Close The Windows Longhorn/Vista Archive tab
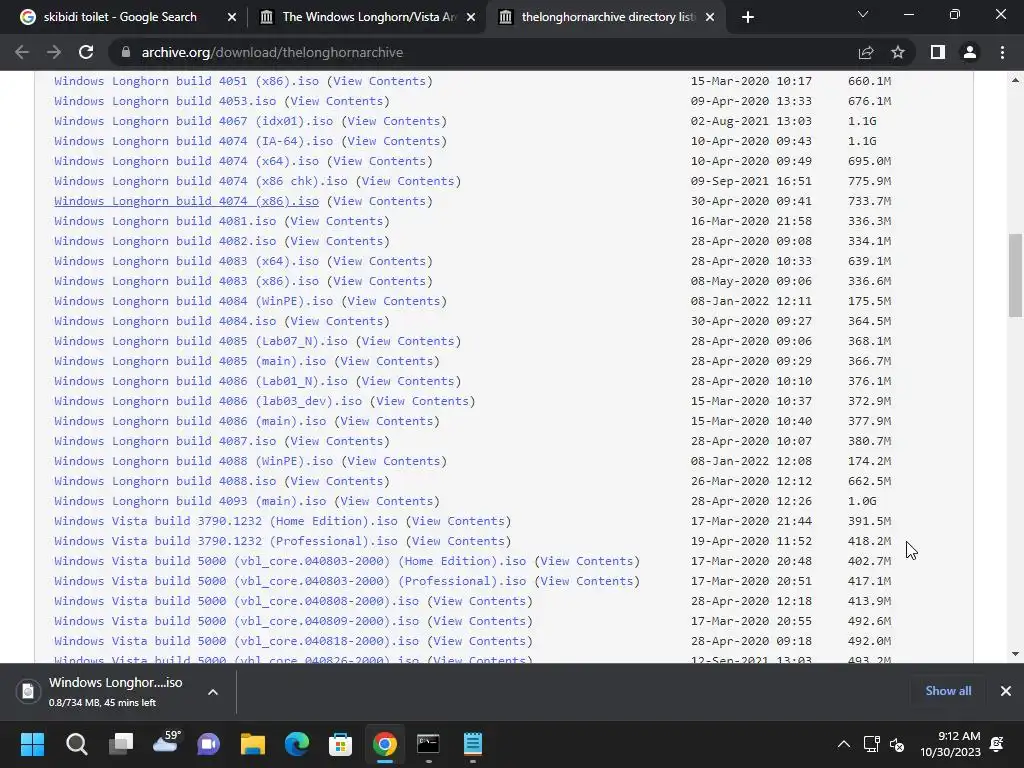 point(470,17)
